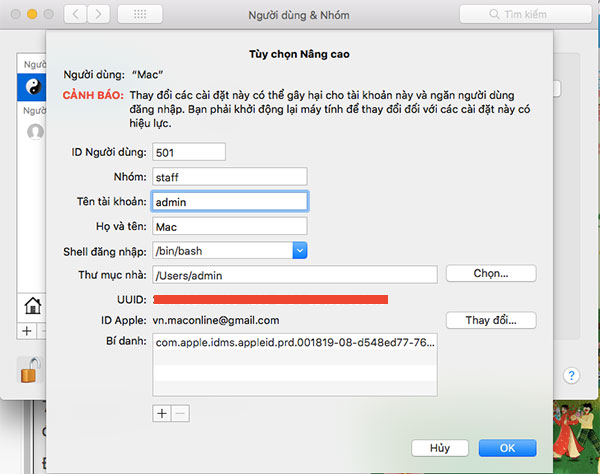
Task: Open login options via house icon
Action: tap(32, 306)
